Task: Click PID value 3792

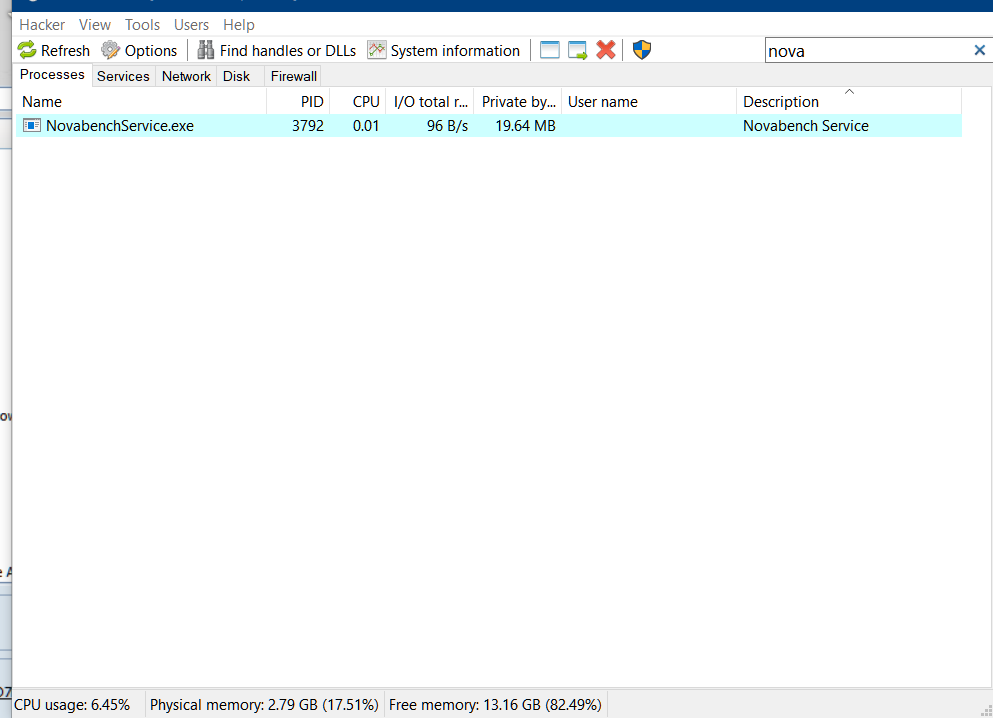Action: coord(308,125)
